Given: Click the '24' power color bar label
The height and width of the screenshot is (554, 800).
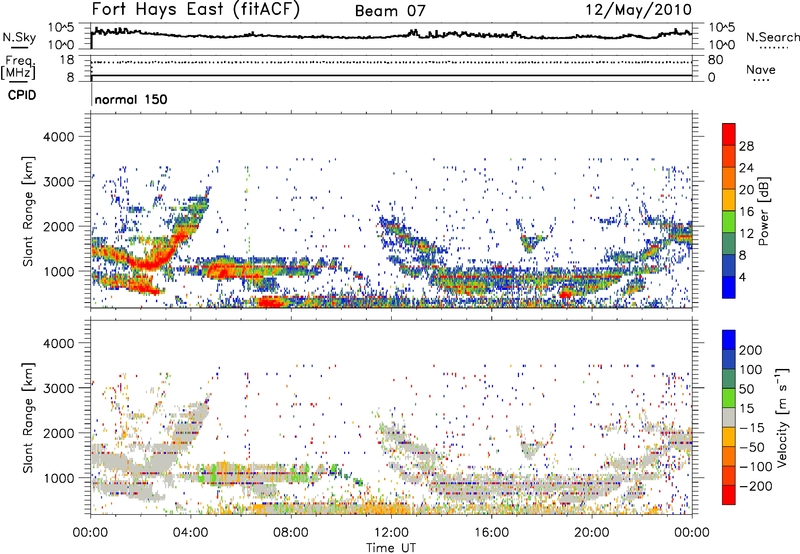Looking at the screenshot, I should pos(746,168).
